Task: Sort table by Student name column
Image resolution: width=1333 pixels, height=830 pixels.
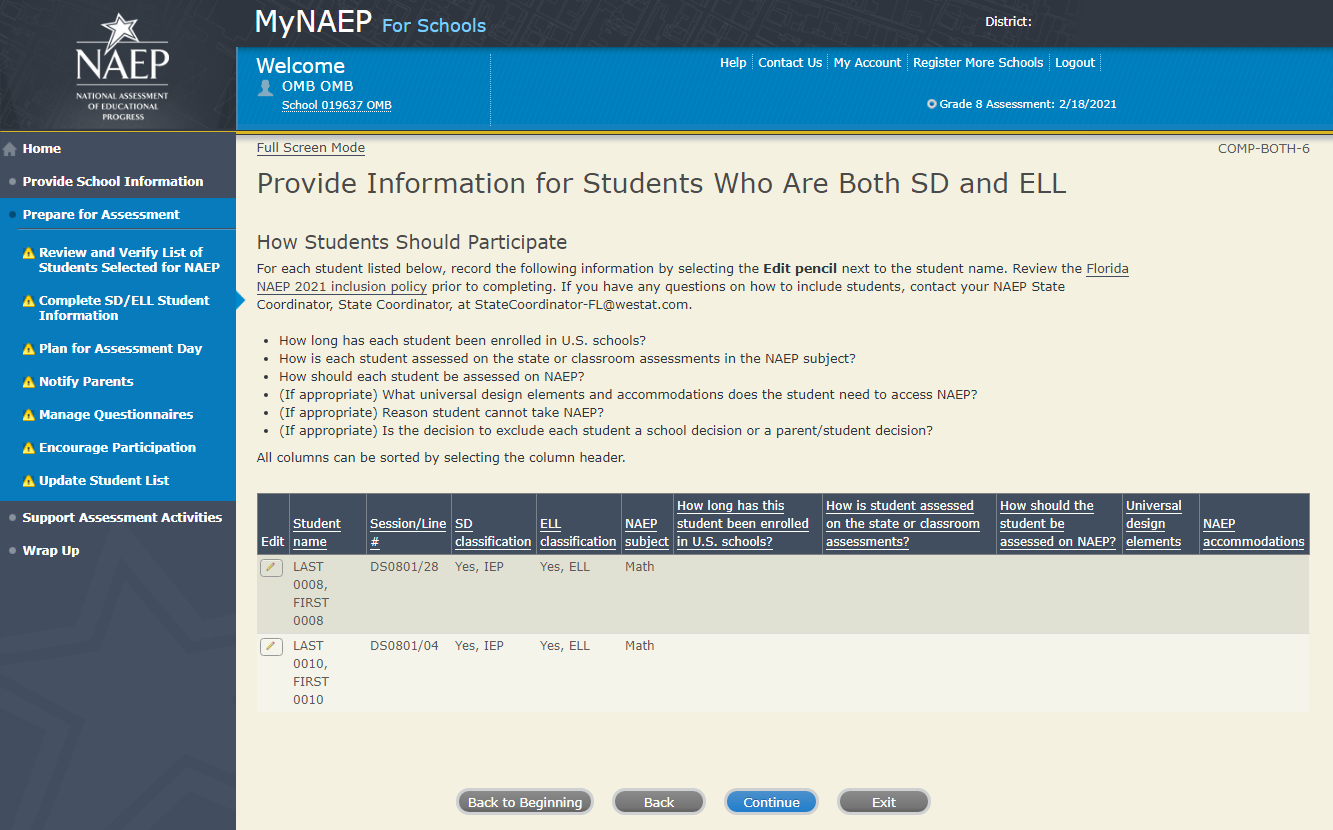Action: click(x=316, y=532)
